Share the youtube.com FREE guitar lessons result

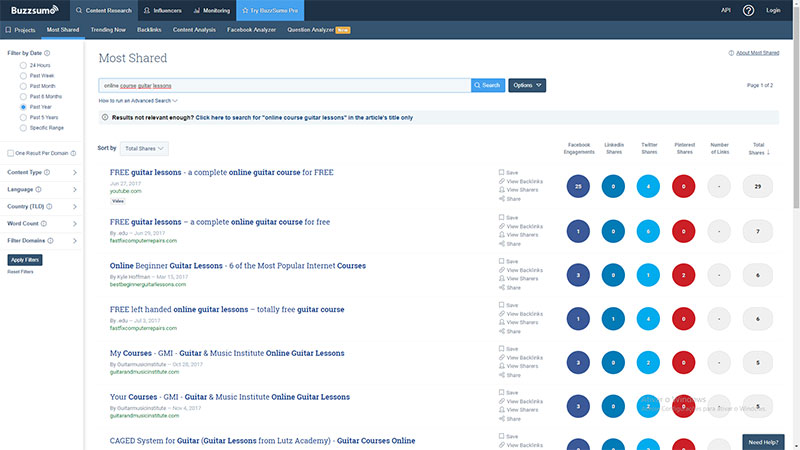510,199
